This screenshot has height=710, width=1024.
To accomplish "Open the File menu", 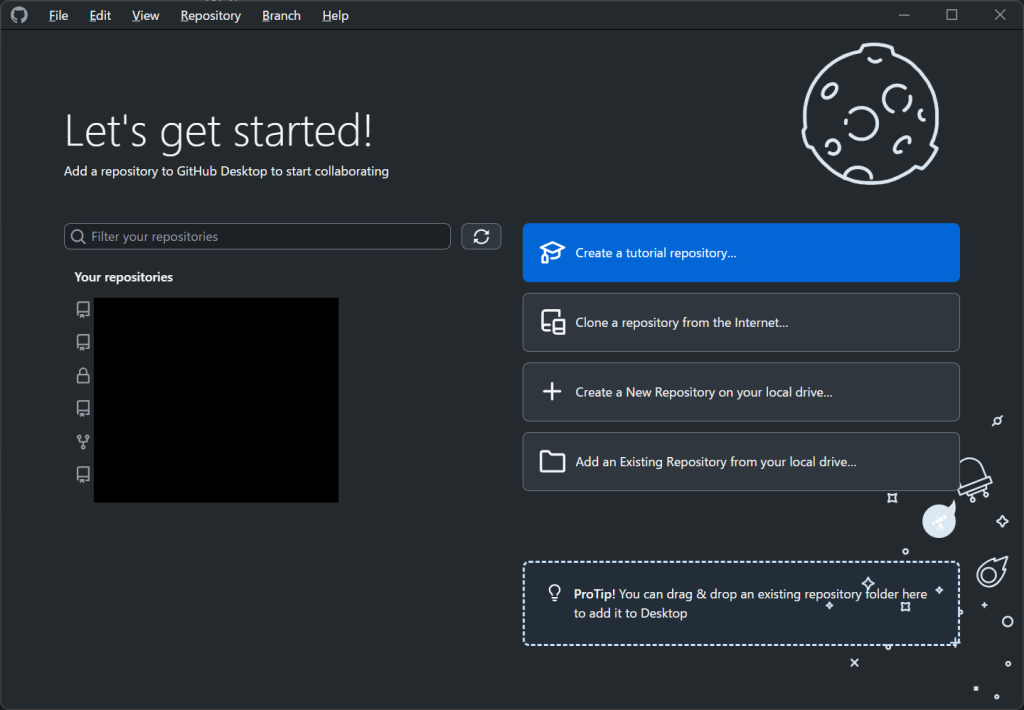I will click(59, 16).
